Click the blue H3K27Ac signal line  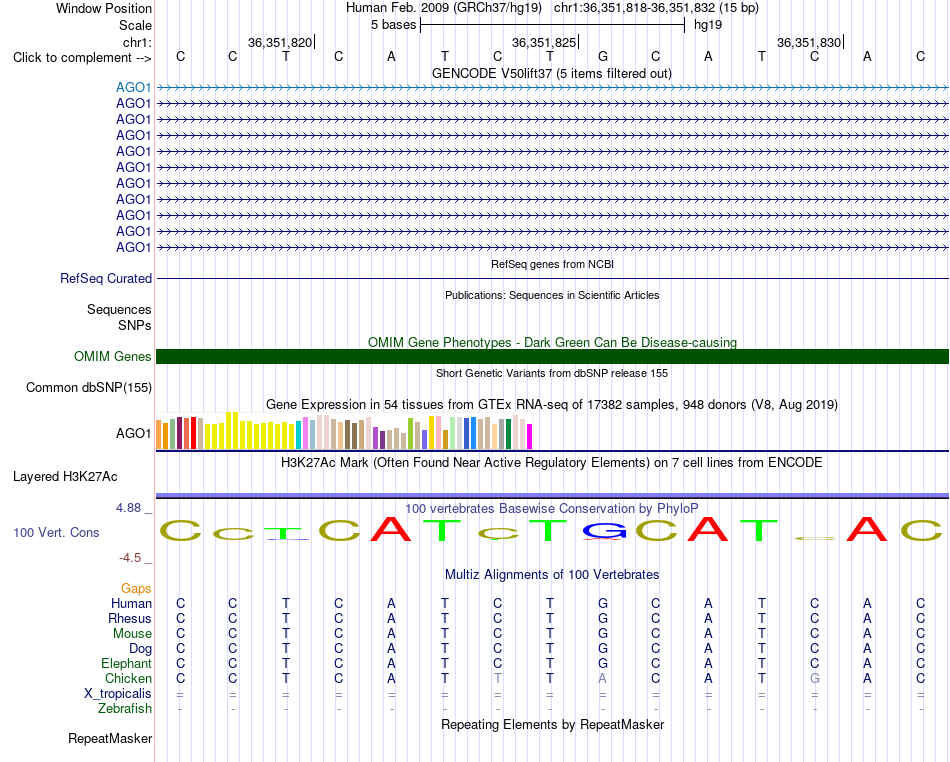point(552,496)
